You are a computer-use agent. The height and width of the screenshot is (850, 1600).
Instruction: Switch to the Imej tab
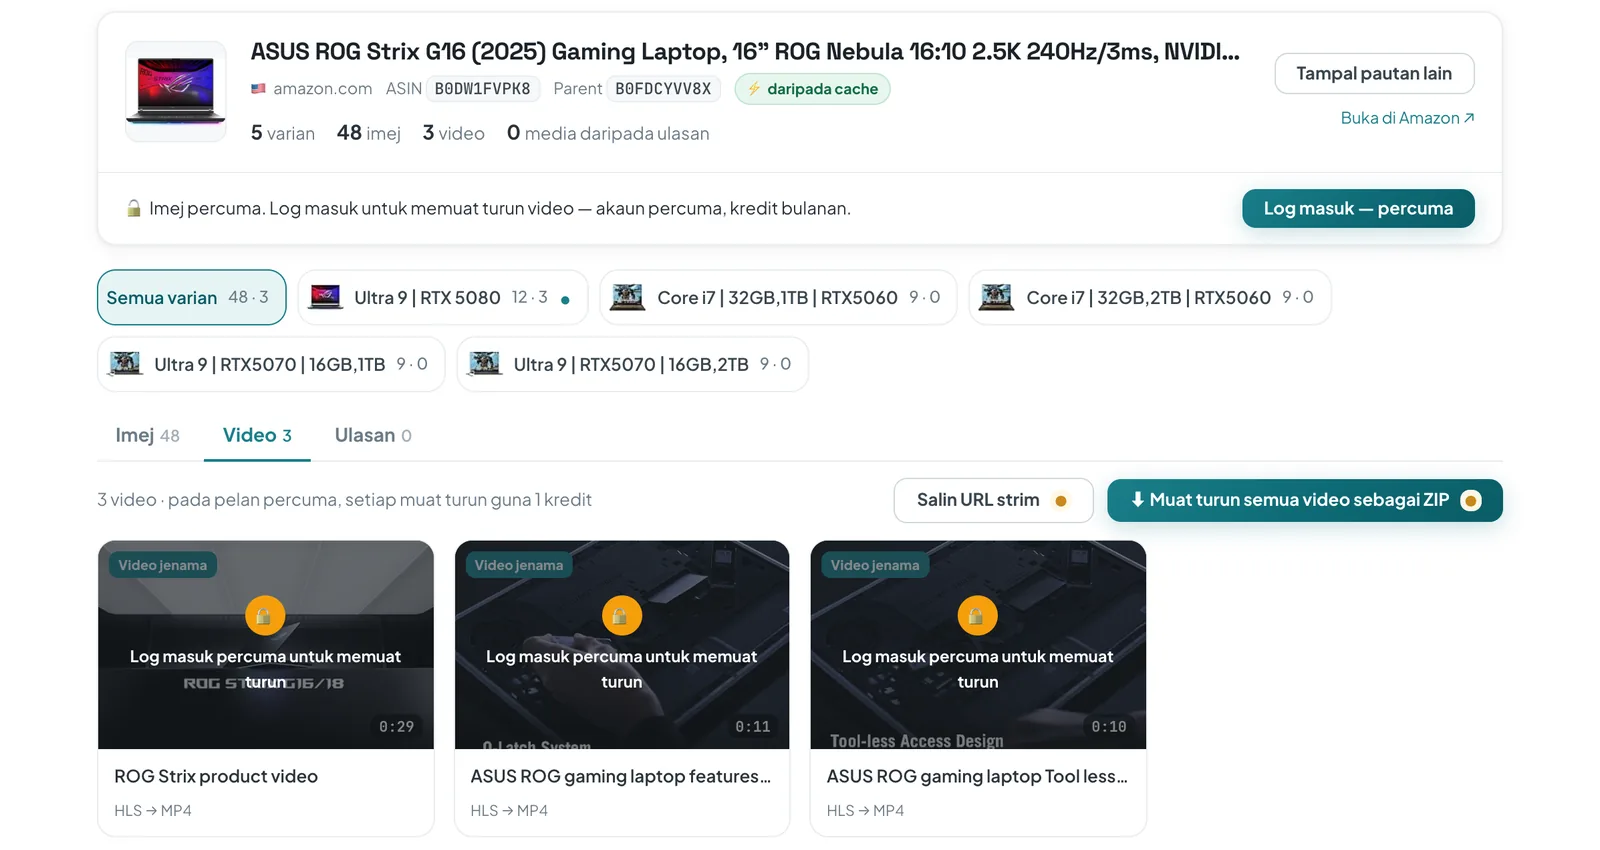coord(148,435)
